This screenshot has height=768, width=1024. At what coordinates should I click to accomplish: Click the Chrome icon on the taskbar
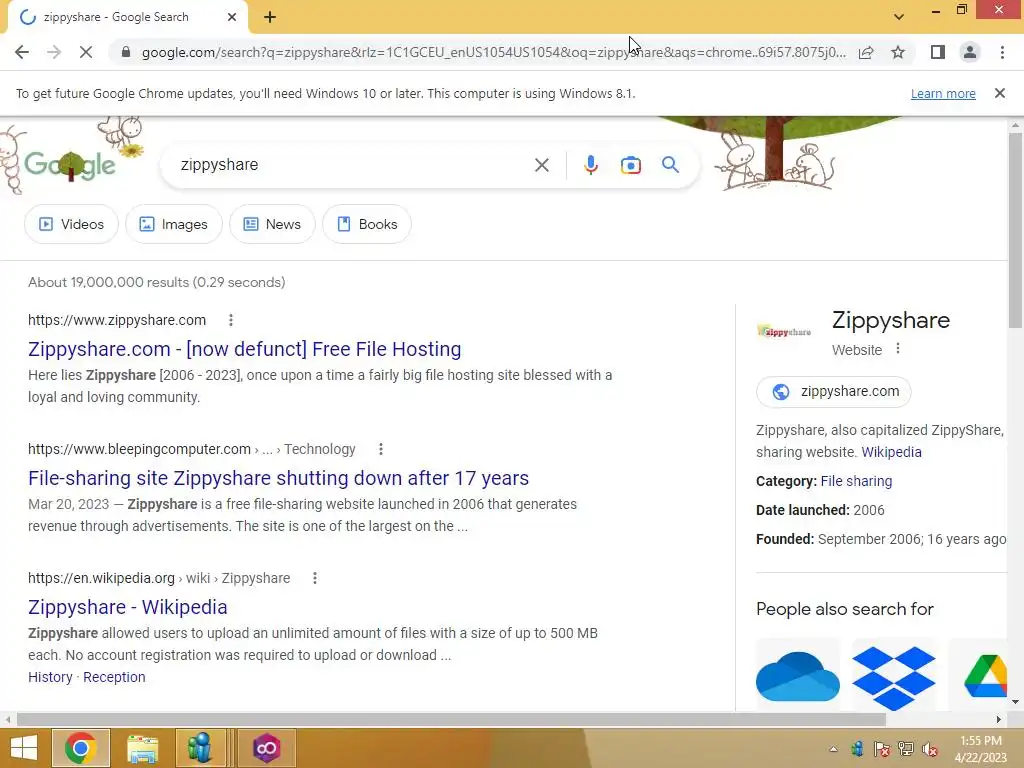[x=81, y=748]
